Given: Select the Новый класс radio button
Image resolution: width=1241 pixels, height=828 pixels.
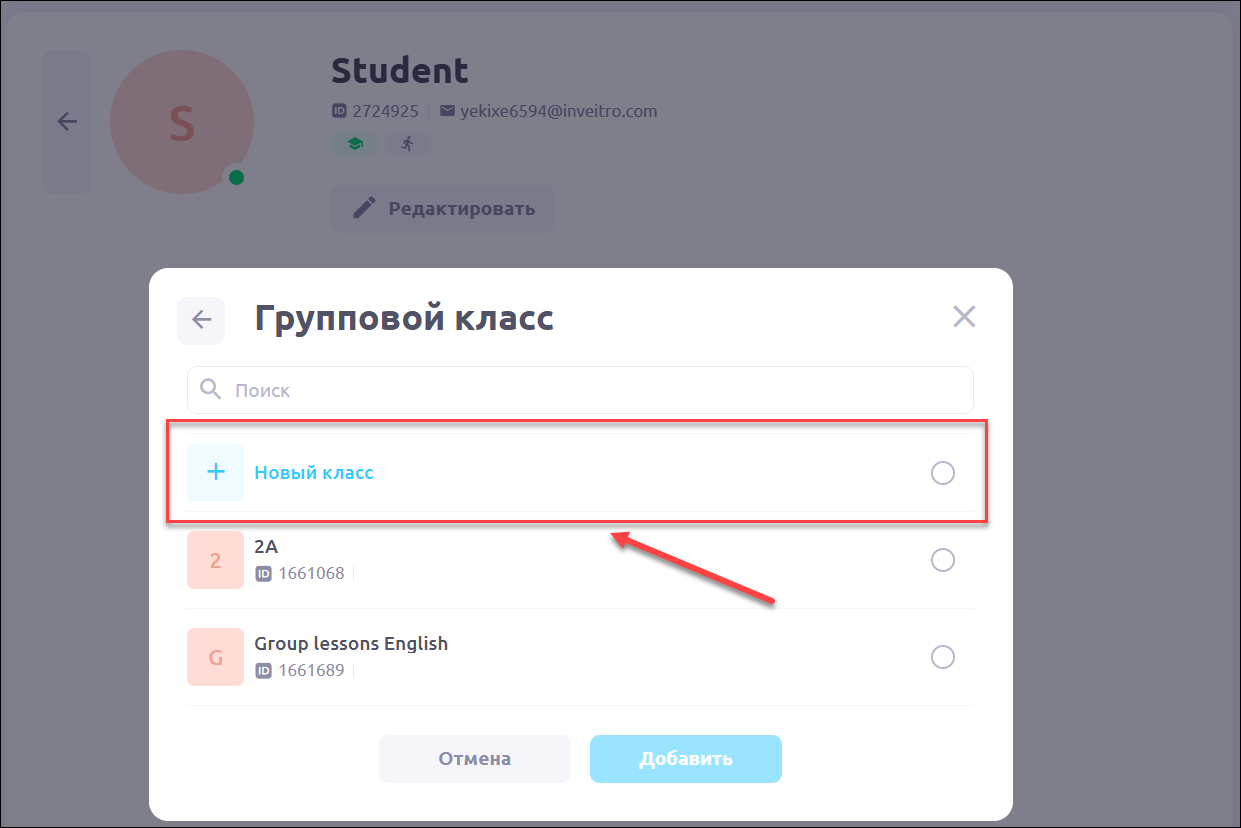Looking at the screenshot, I should [942, 473].
